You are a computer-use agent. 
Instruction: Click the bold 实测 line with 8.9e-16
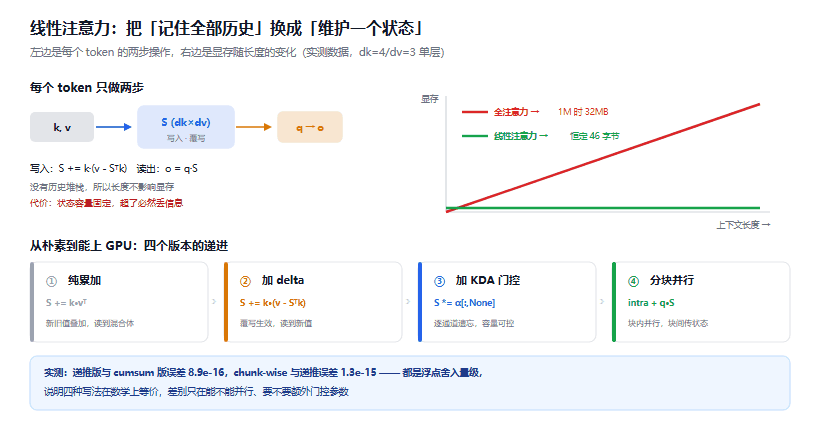click(263, 372)
